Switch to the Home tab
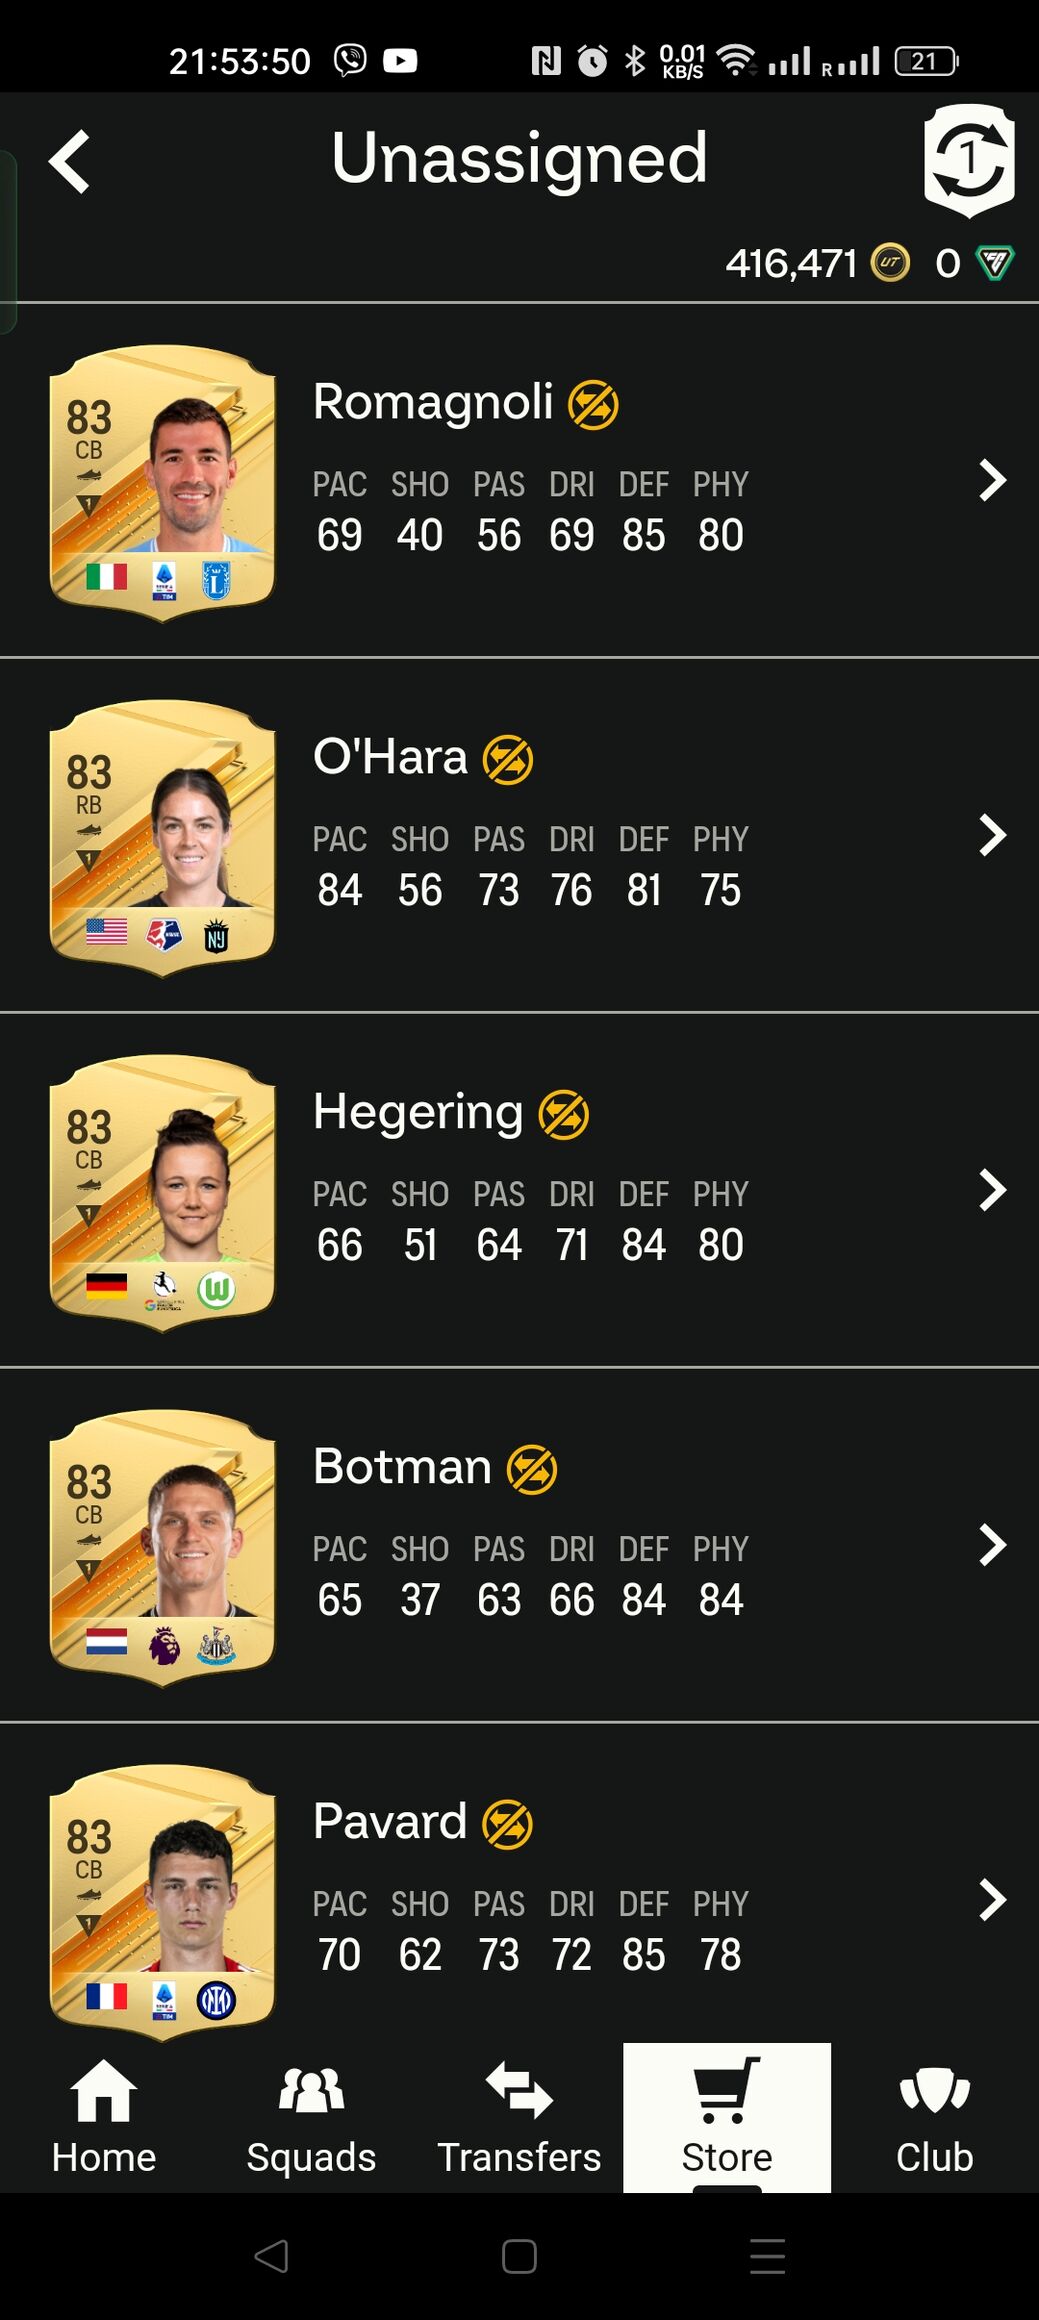Screen dimensions: 1039x2320 (x=104, y=2117)
